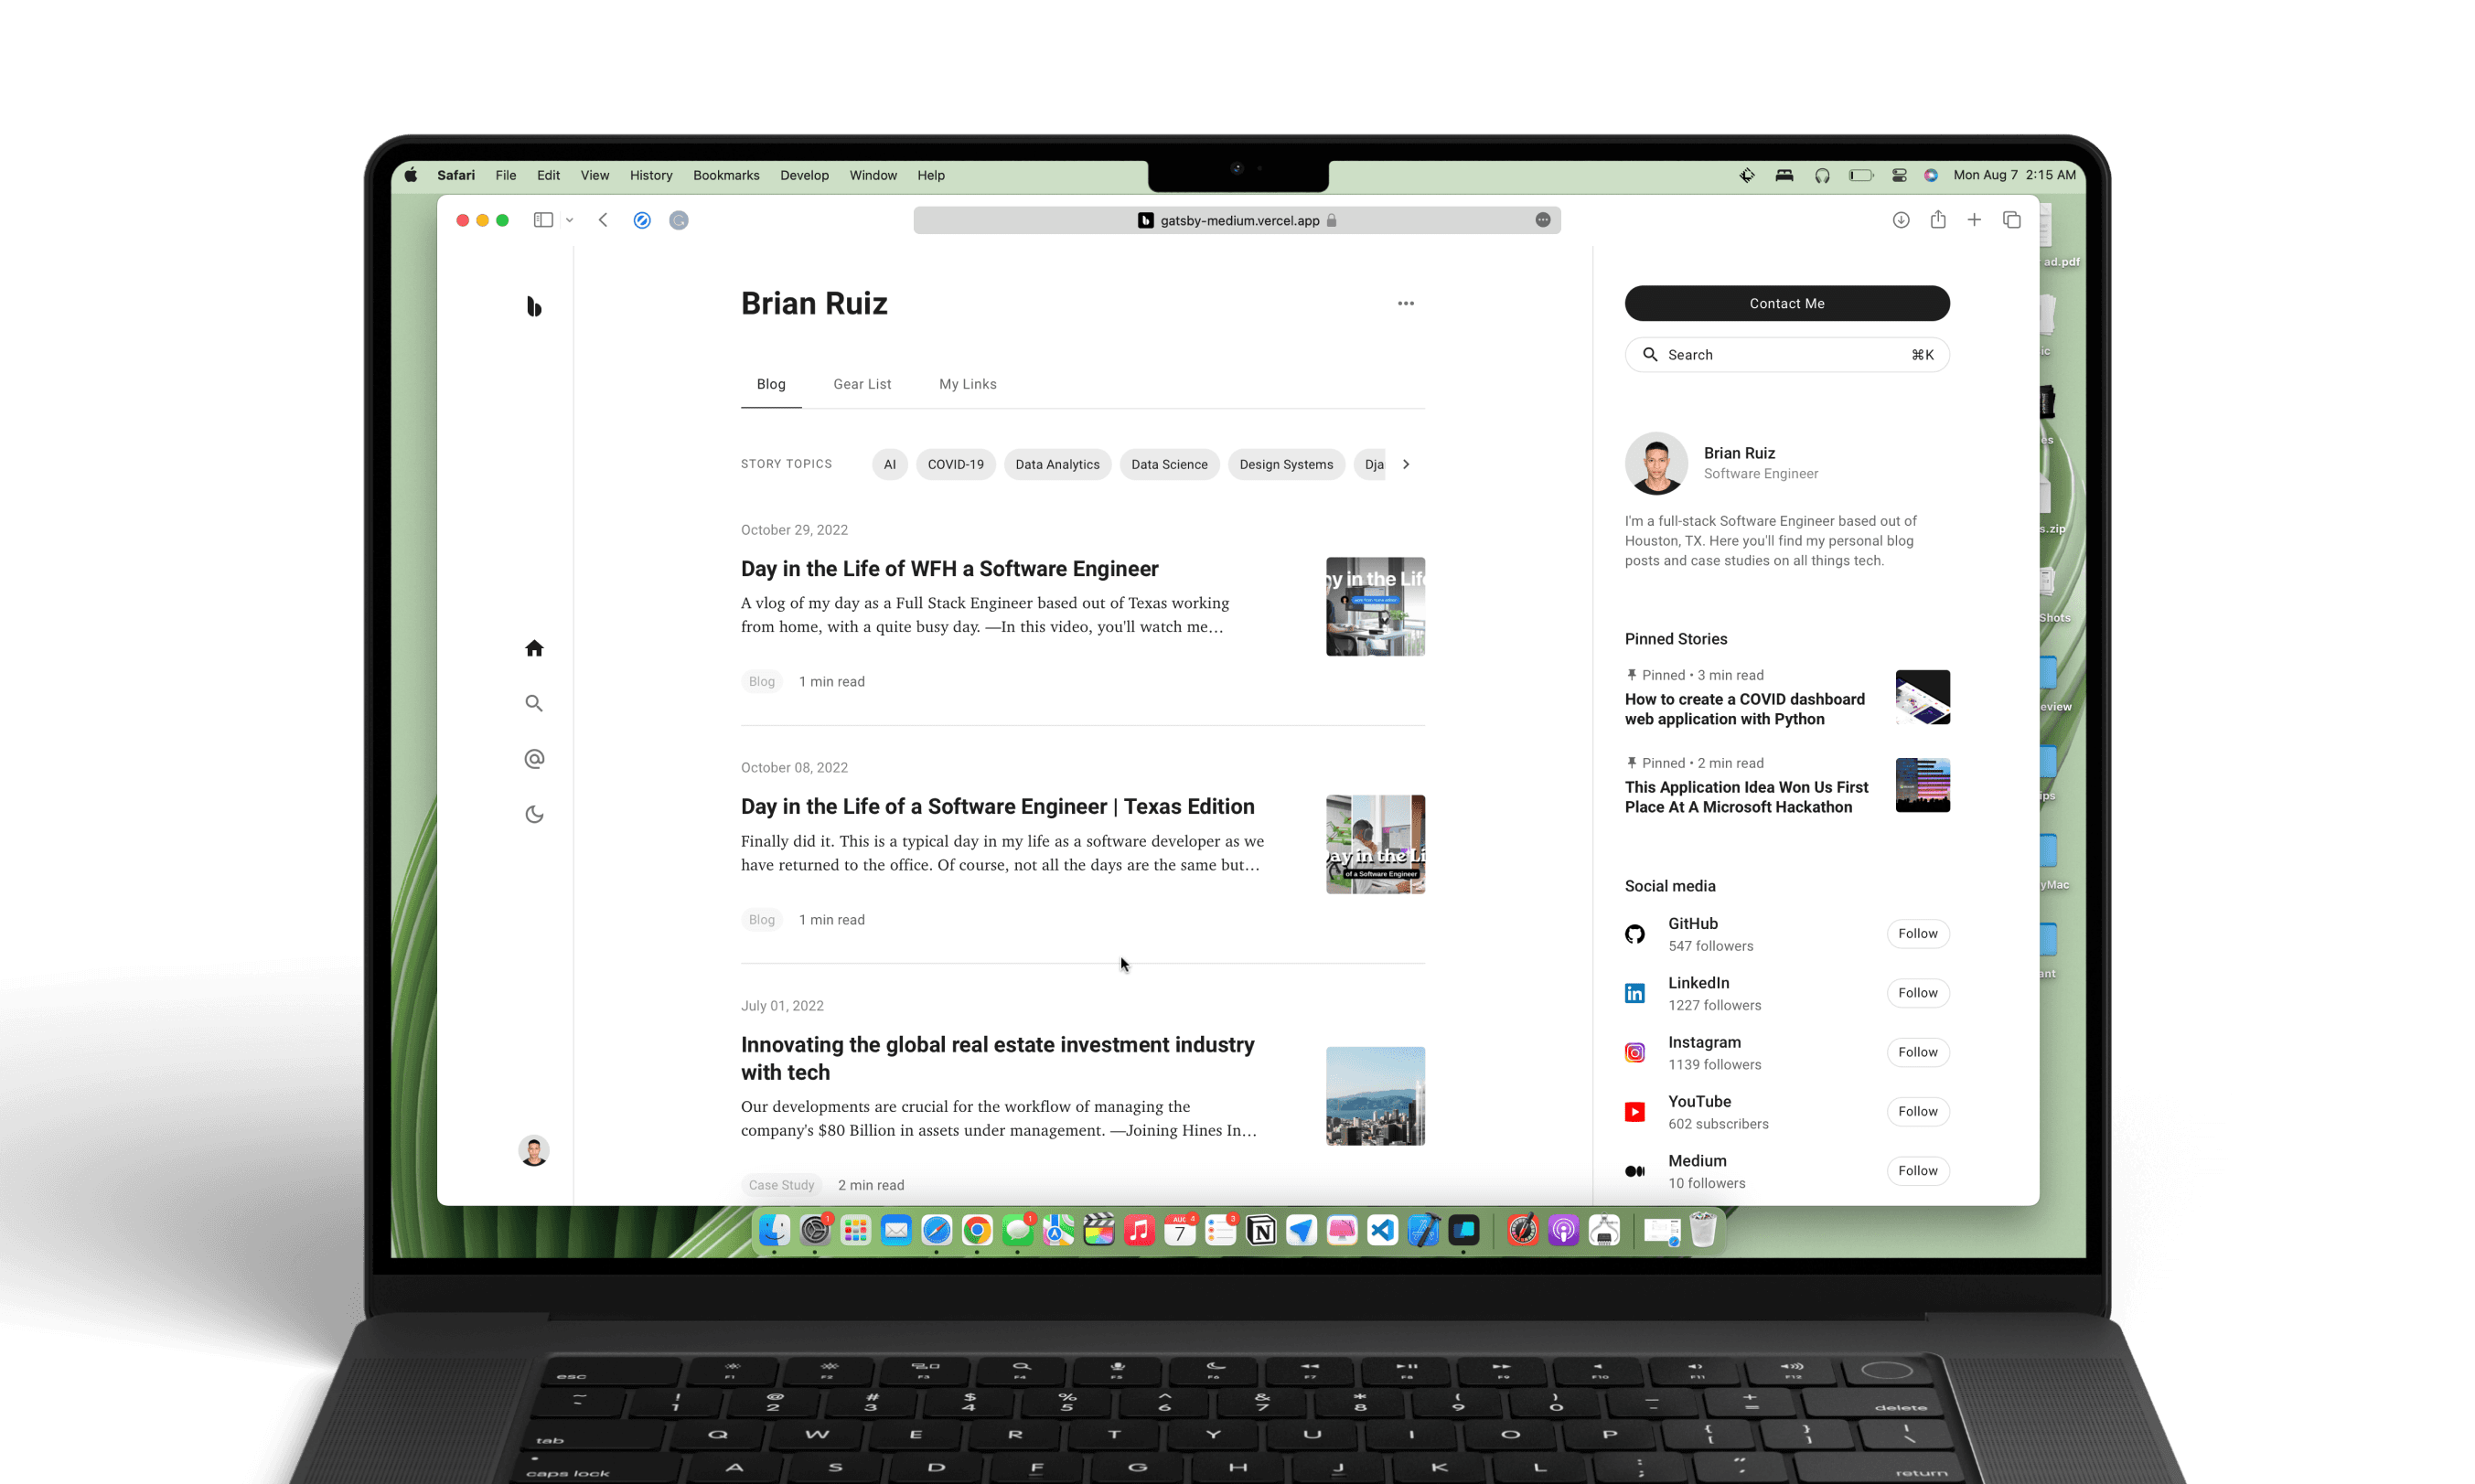Viewport: 2475px width, 1484px height.
Task: Follow on Medium
Action: [1917, 1170]
